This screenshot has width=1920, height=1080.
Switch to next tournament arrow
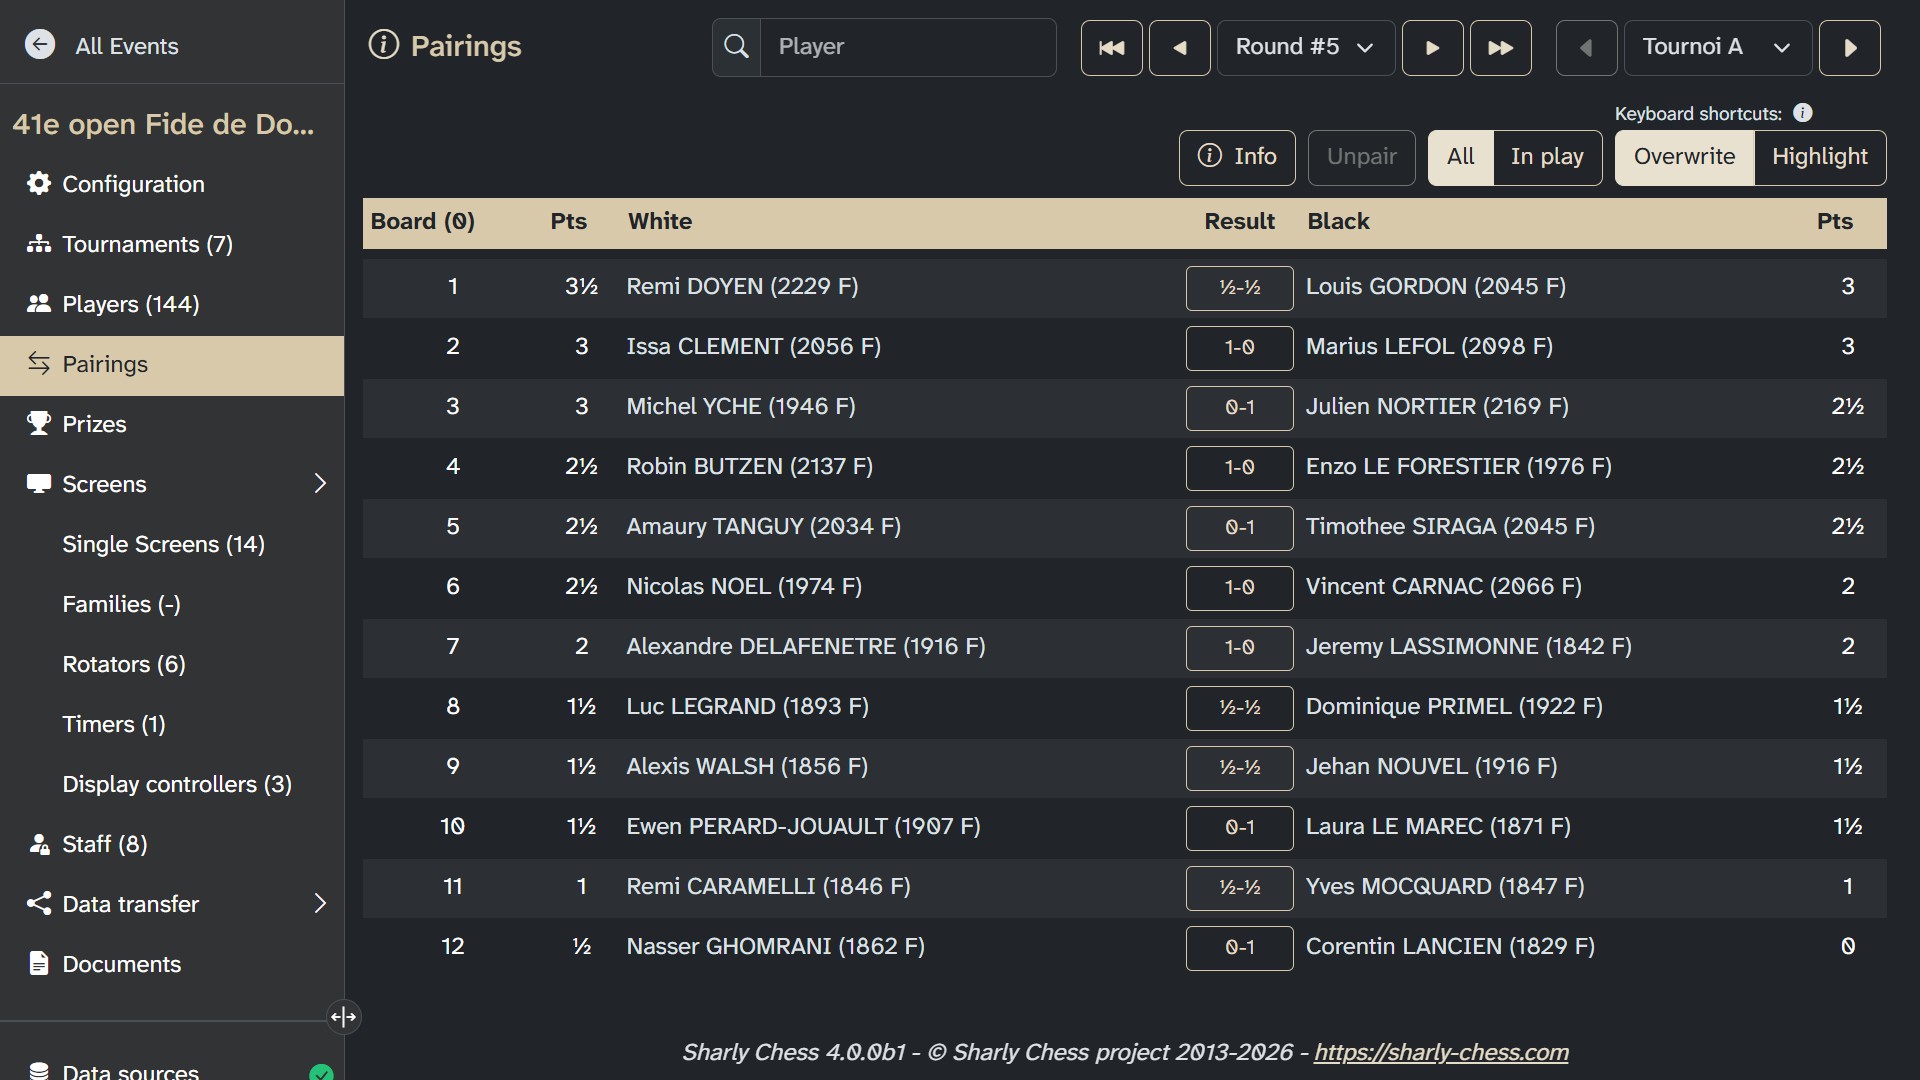[x=1849, y=47]
